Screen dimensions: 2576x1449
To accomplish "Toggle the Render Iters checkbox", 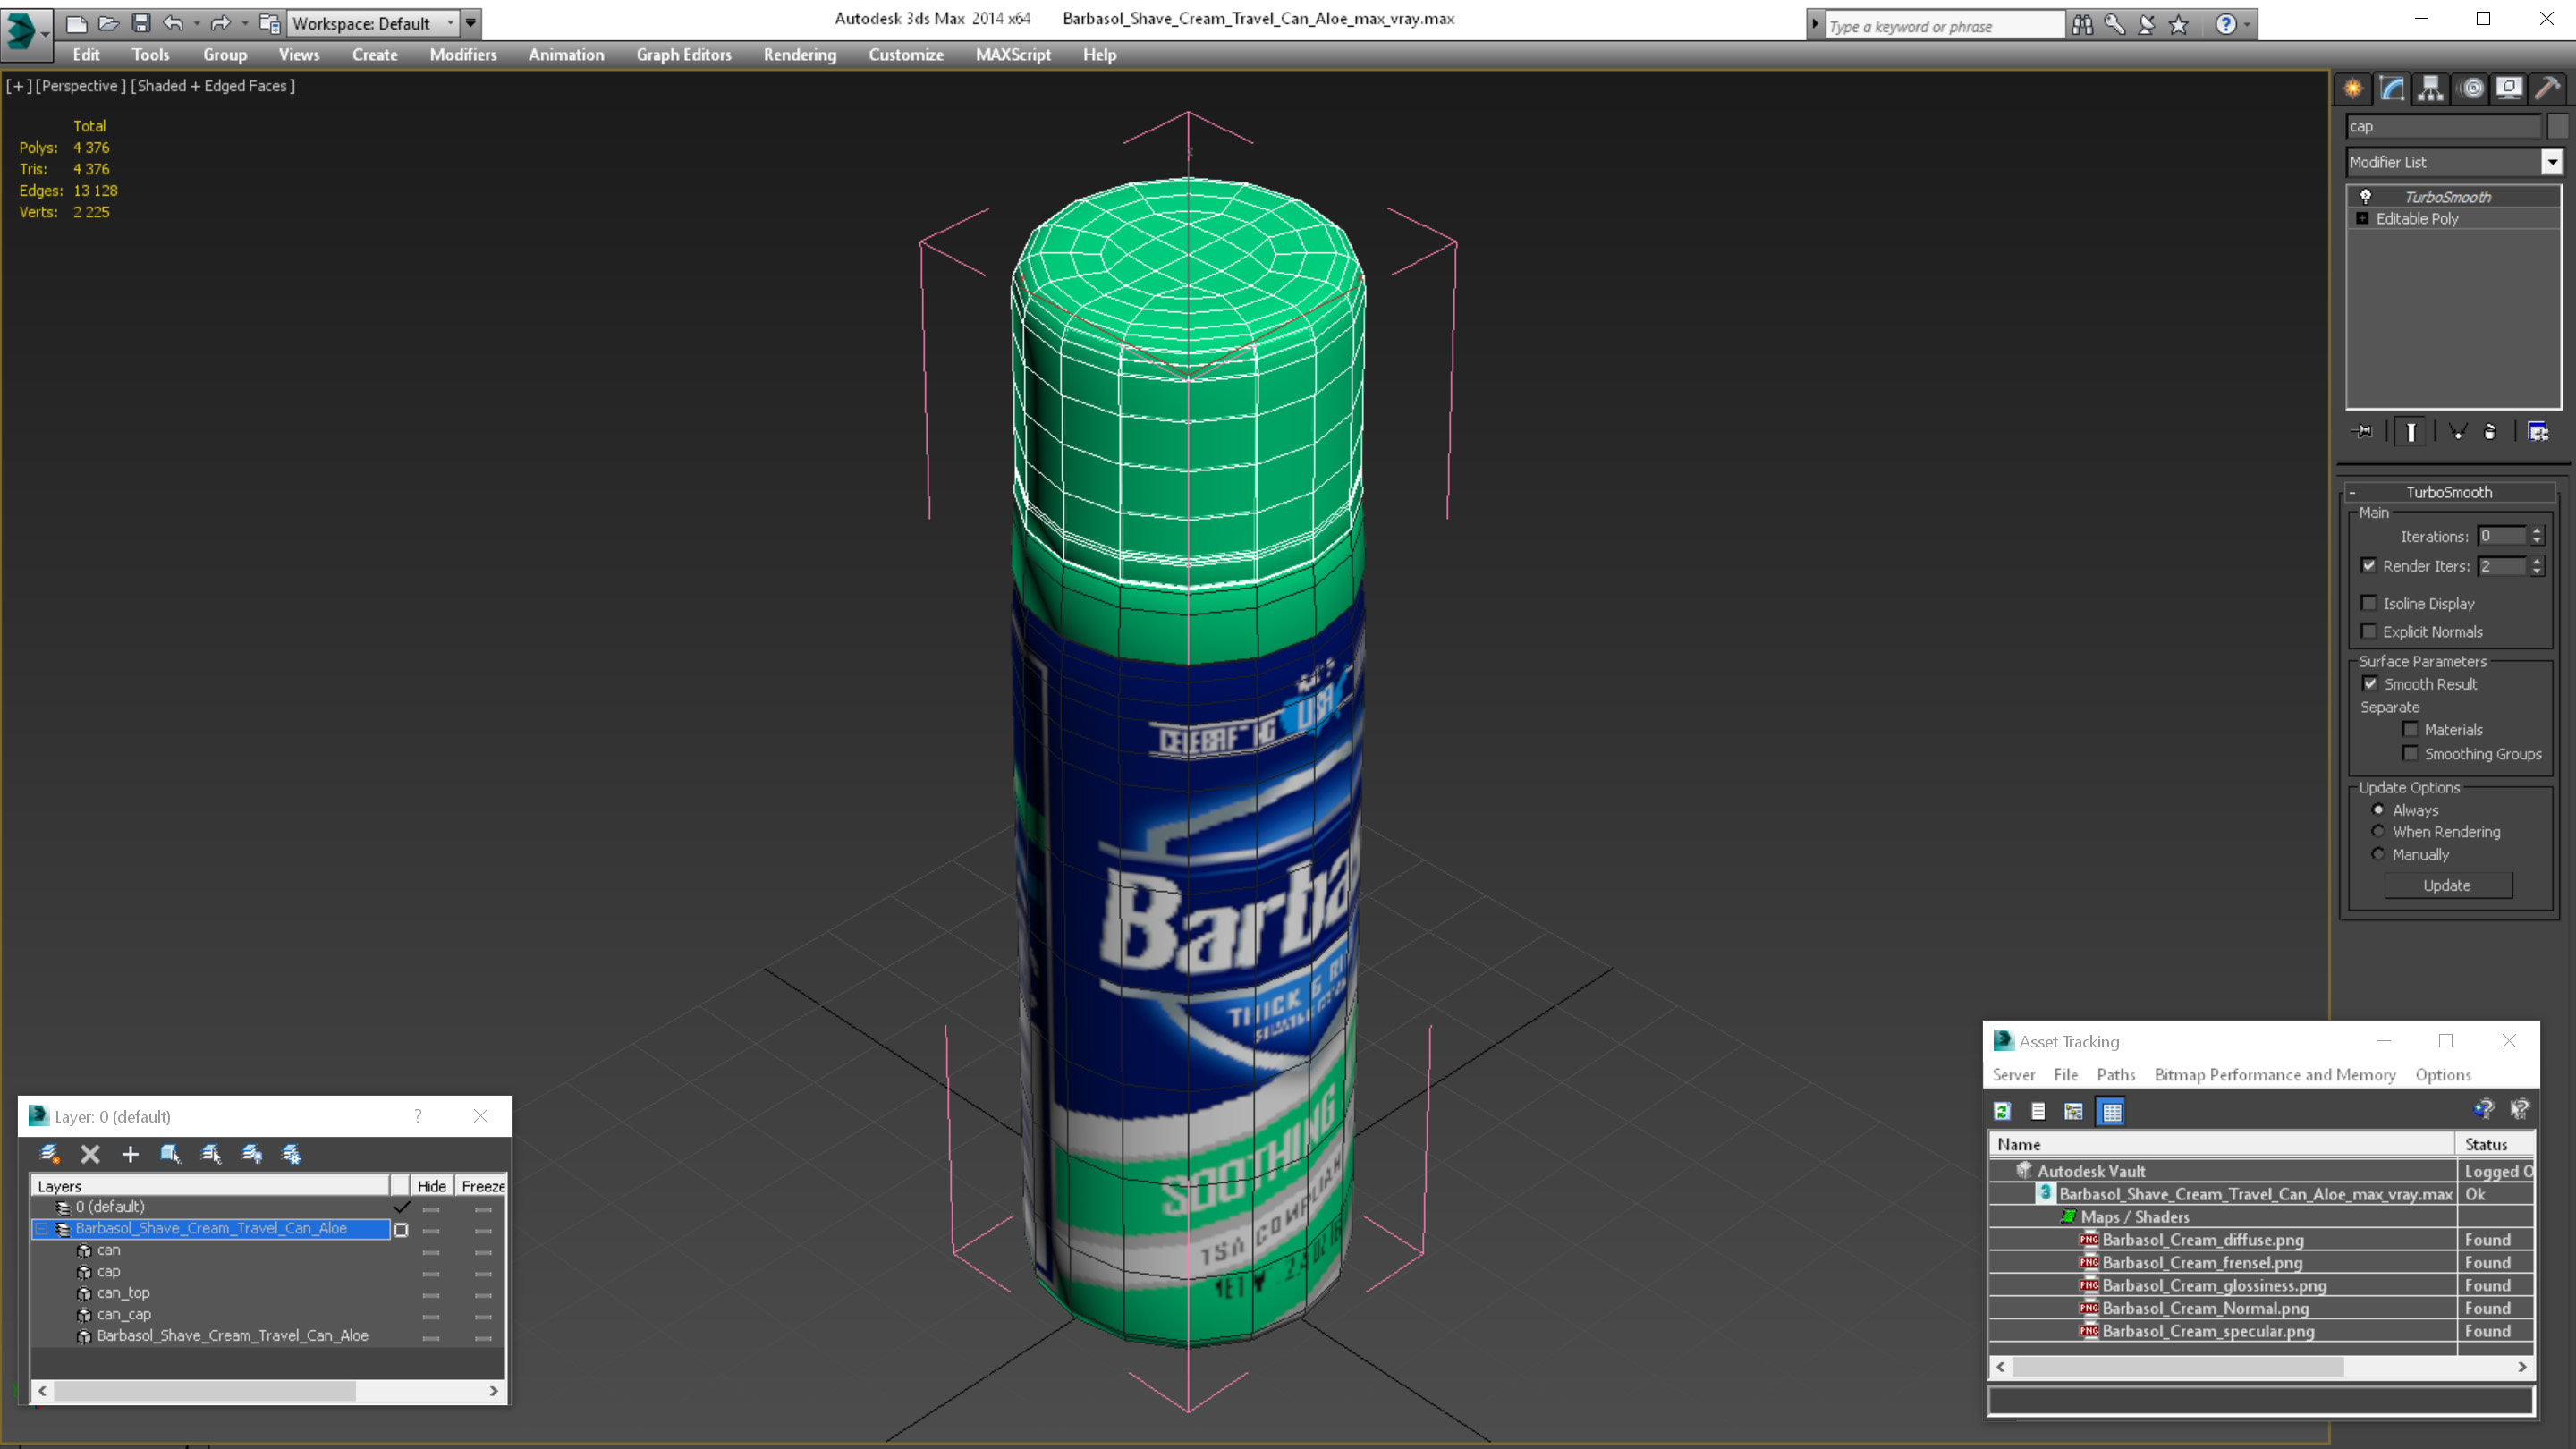I will (2368, 565).
